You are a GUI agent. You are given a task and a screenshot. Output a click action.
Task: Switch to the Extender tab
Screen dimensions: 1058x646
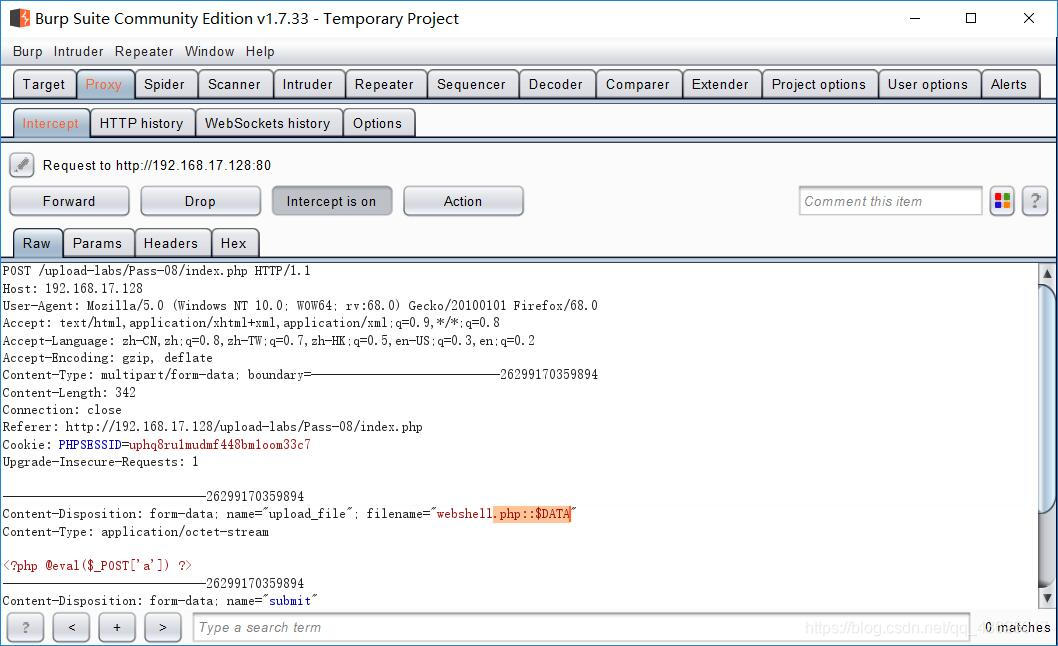click(720, 84)
